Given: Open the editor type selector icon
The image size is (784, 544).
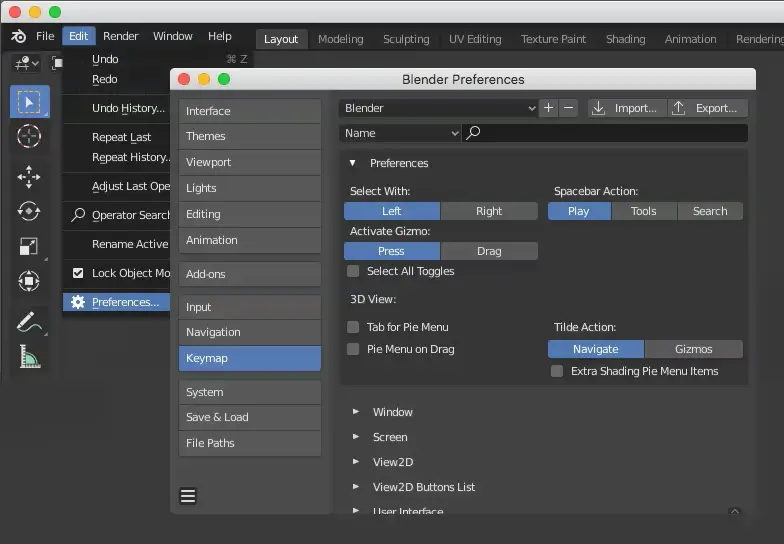Looking at the screenshot, I should point(26,64).
